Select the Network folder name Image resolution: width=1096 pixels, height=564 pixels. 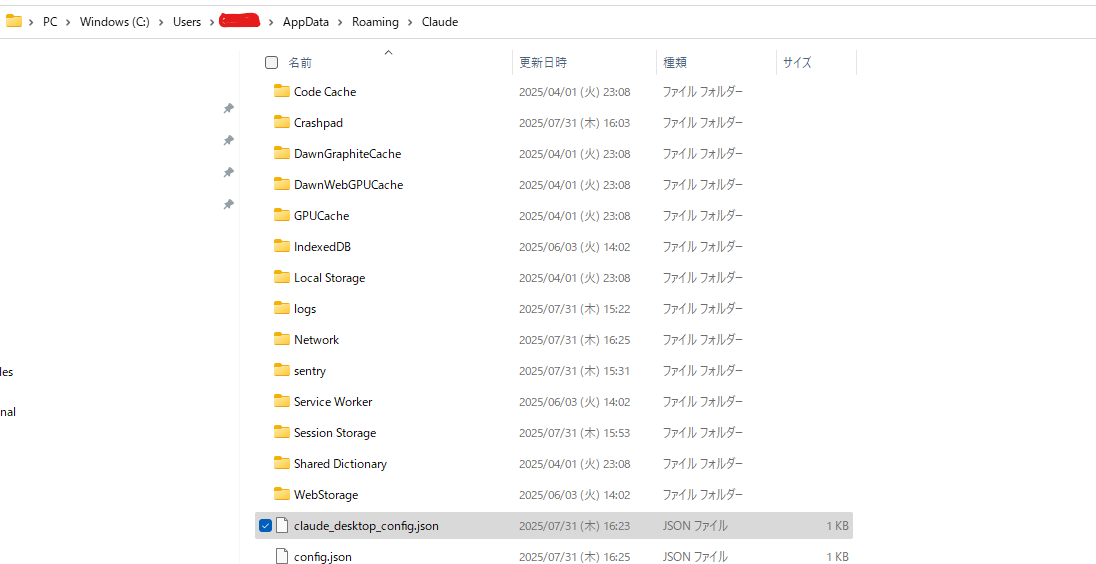[x=317, y=339]
